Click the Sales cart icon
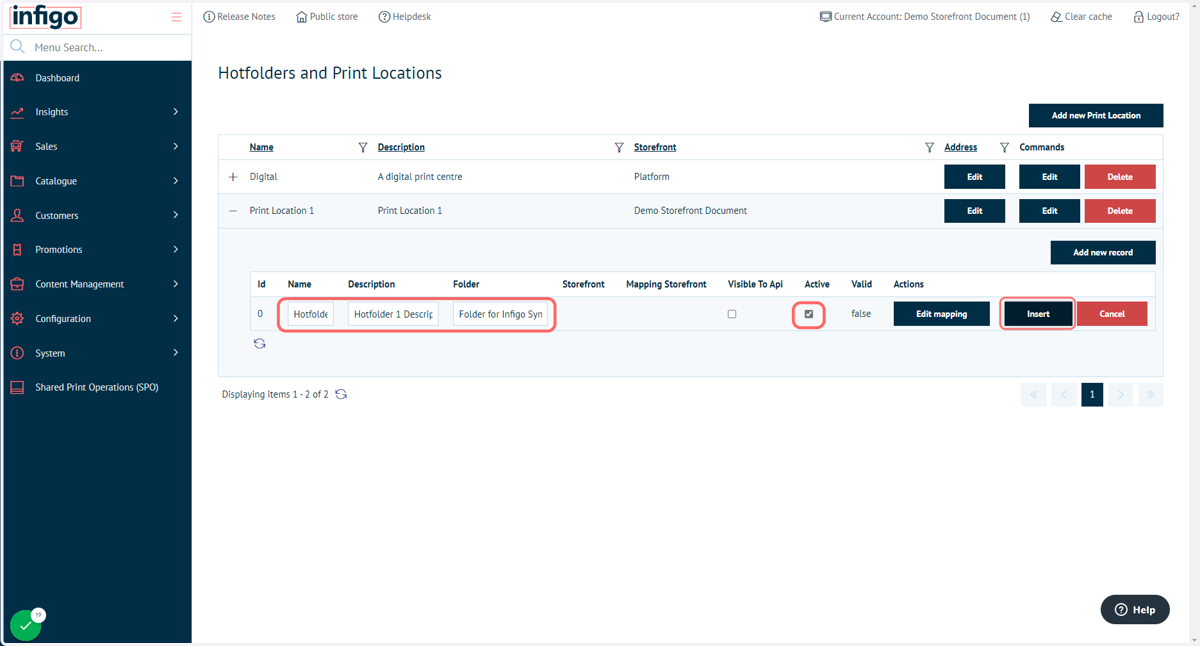Viewport: 1200px width, 646px height. pos(17,146)
